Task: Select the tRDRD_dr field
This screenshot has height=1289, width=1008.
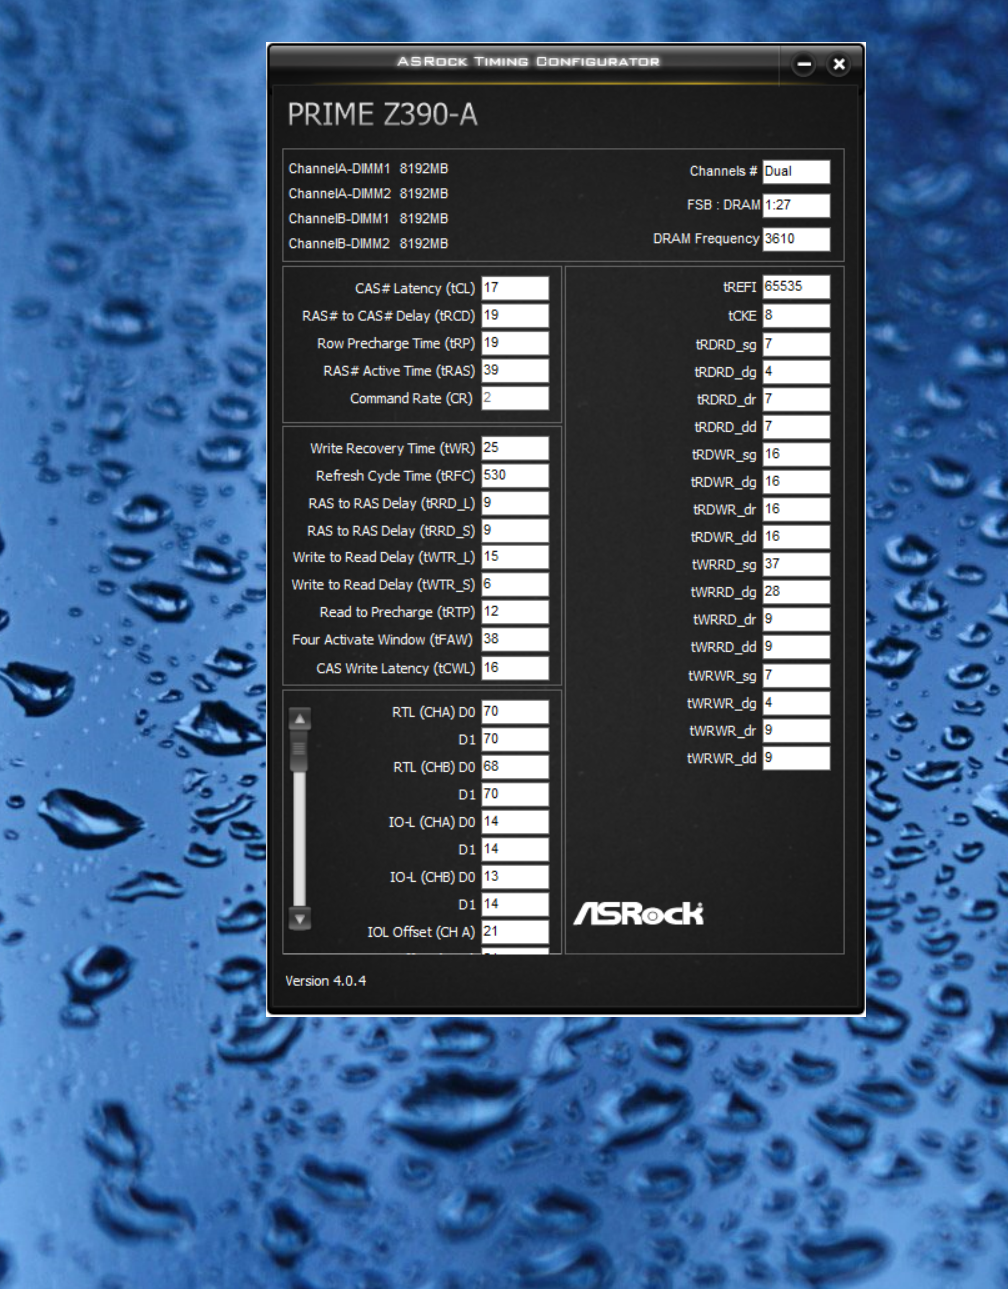Action: [796, 400]
